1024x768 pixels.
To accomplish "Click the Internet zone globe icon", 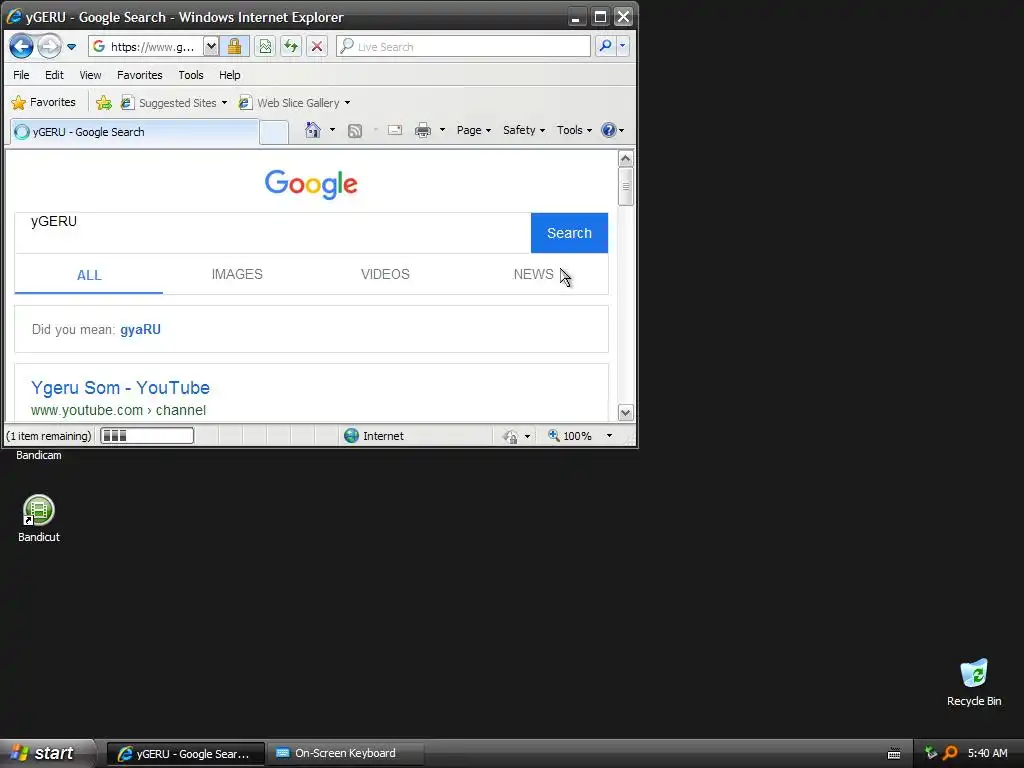I will (351, 436).
